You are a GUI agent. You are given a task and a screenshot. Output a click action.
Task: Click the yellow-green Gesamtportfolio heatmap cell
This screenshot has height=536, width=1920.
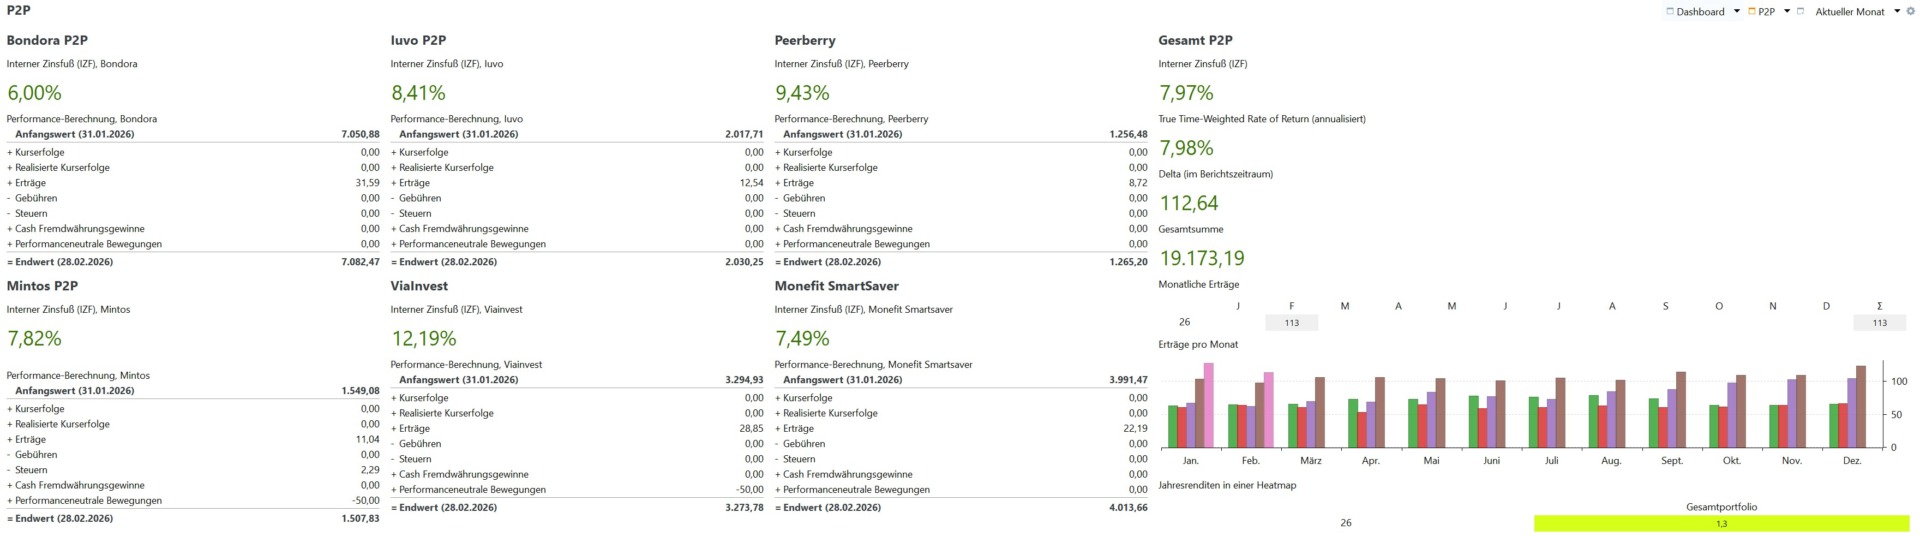click(x=1721, y=524)
